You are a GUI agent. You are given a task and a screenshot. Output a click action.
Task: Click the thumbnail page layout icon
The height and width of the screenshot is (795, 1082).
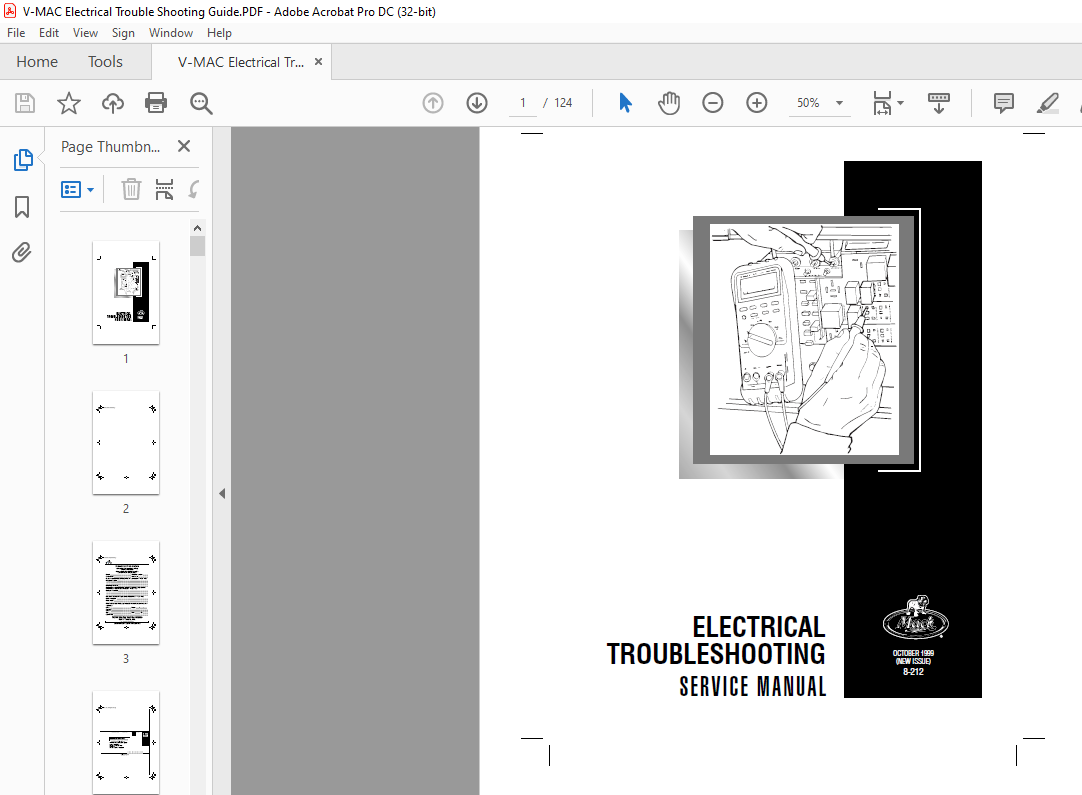coord(164,189)
